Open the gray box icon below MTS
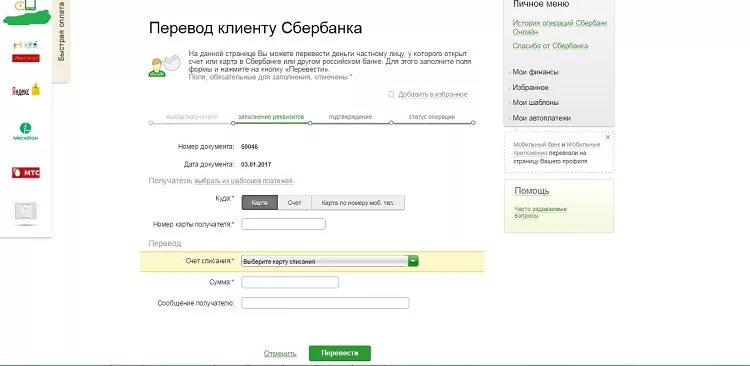 (x=25, y=211)
